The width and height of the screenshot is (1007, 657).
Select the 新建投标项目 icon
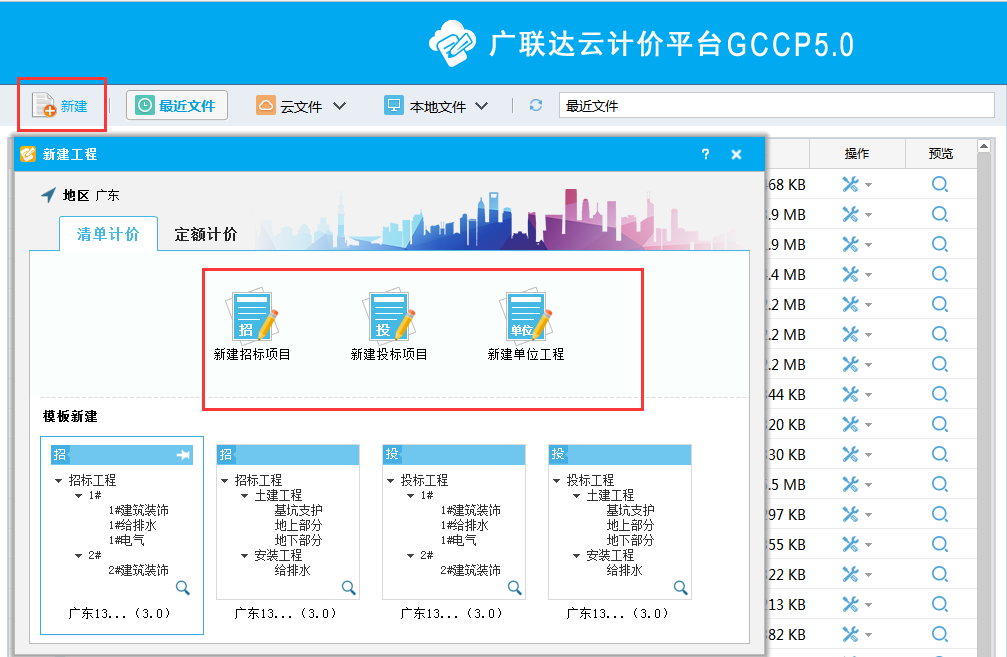pos(389,315)
